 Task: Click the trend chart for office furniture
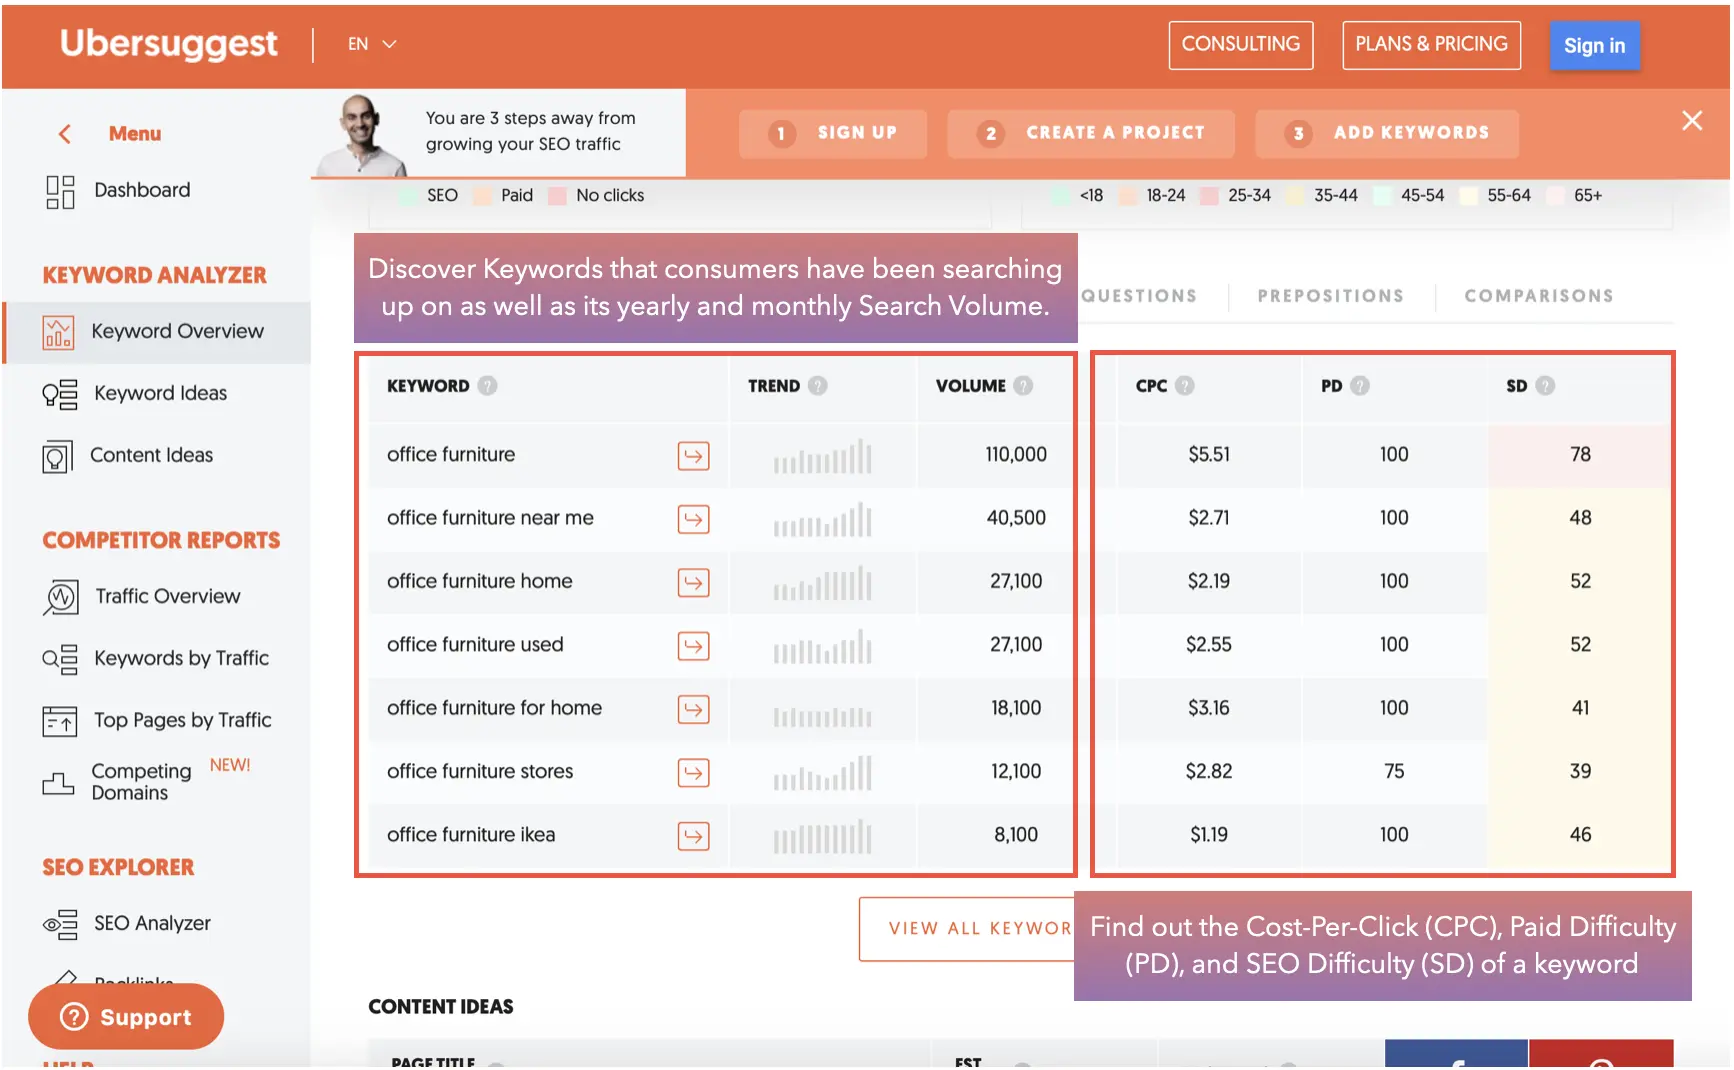822,457
